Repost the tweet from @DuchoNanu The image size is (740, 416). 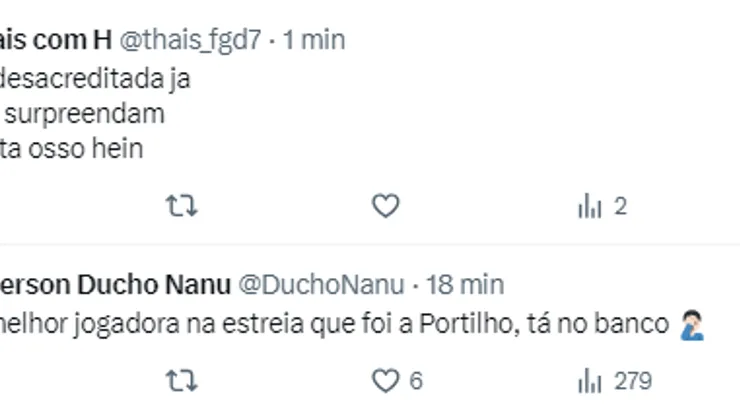[x=181, y=381]
